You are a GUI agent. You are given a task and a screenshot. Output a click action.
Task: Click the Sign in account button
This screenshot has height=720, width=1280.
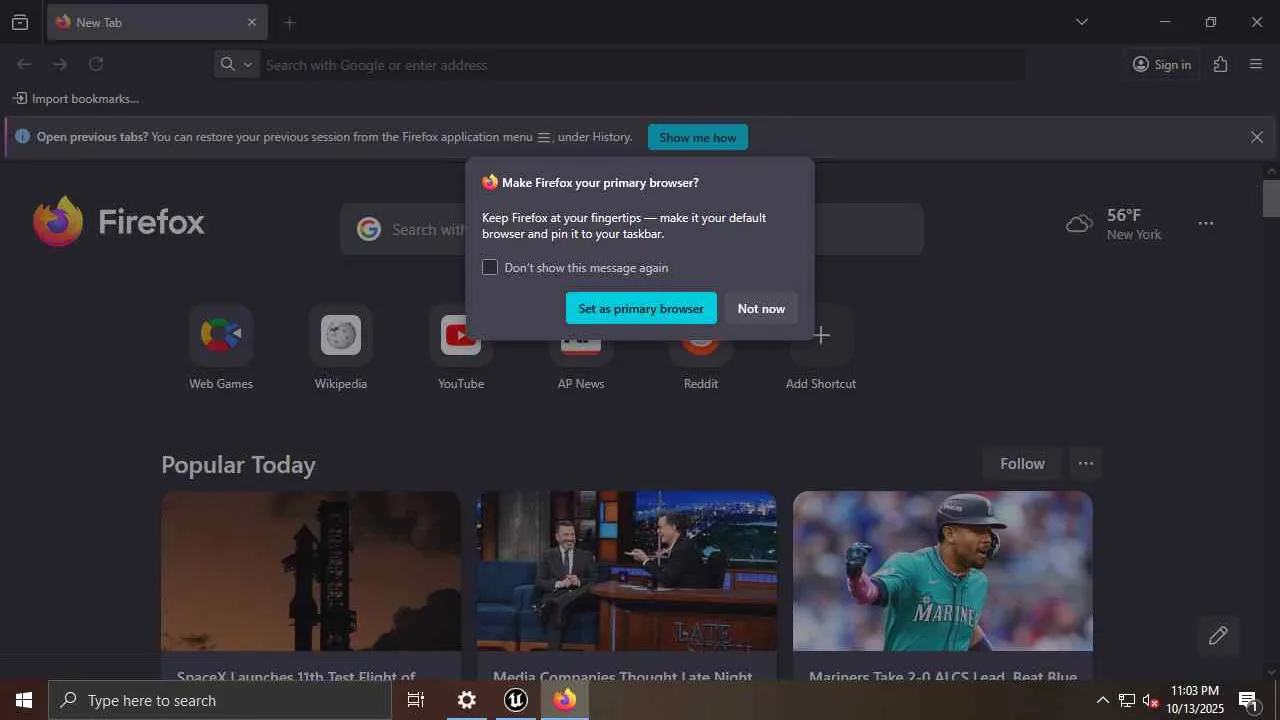pos(1162,64)
